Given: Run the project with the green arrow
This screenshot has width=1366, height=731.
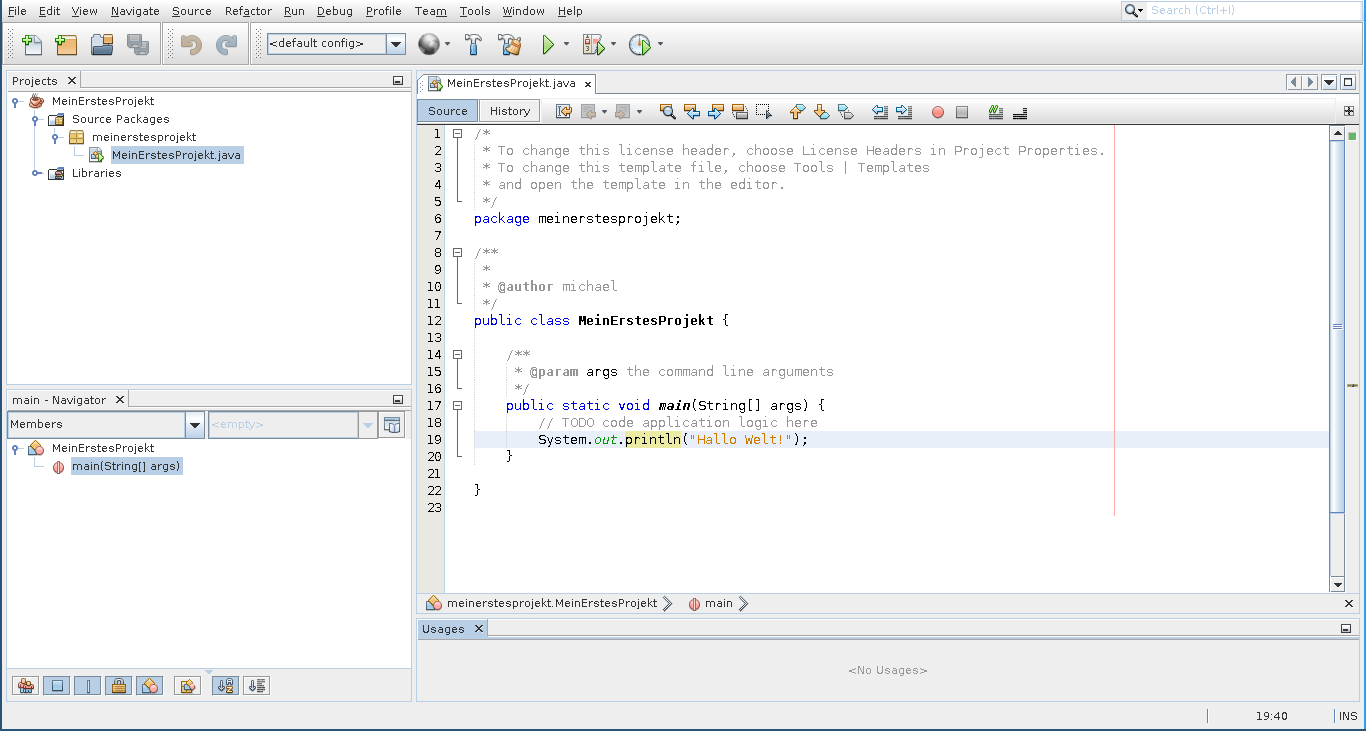Looking at the screenshot, I should point(547,45).
